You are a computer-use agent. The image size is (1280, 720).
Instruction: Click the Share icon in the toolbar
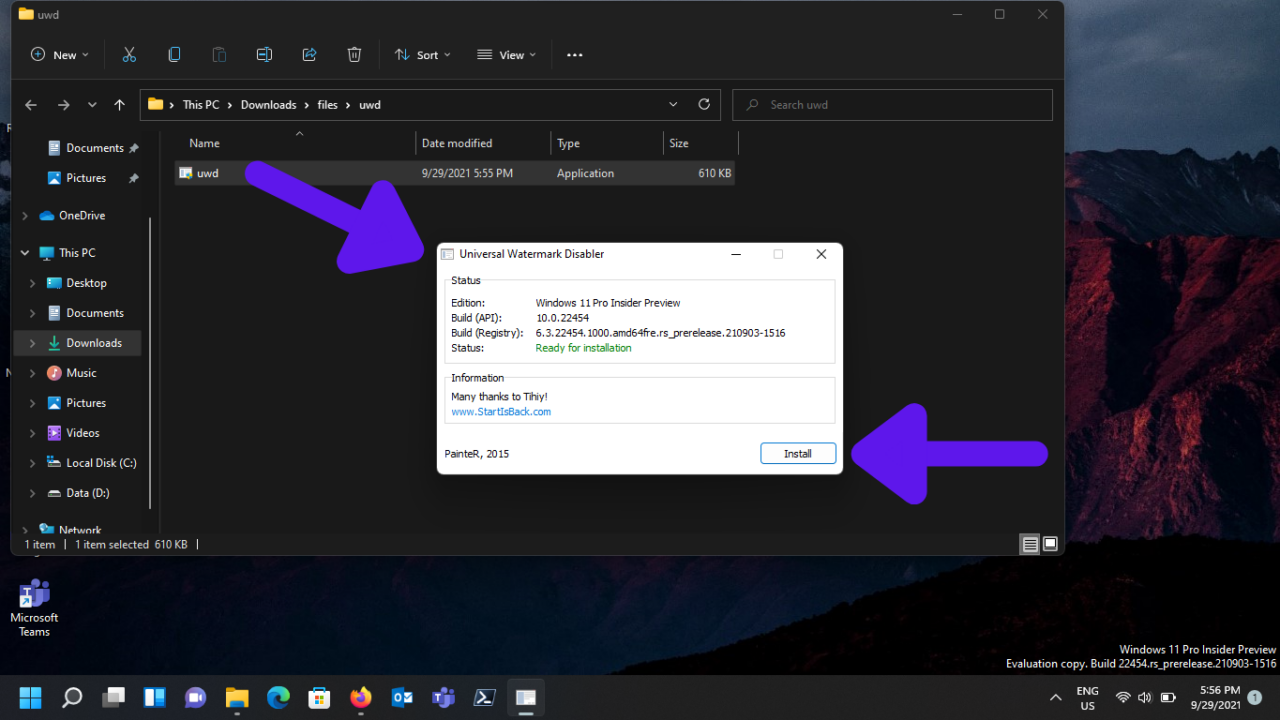tap(309, 54)
